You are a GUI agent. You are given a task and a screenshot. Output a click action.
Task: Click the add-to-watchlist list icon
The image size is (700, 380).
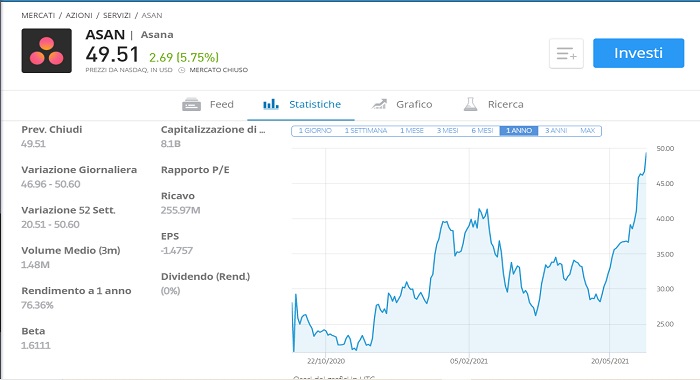566,54
